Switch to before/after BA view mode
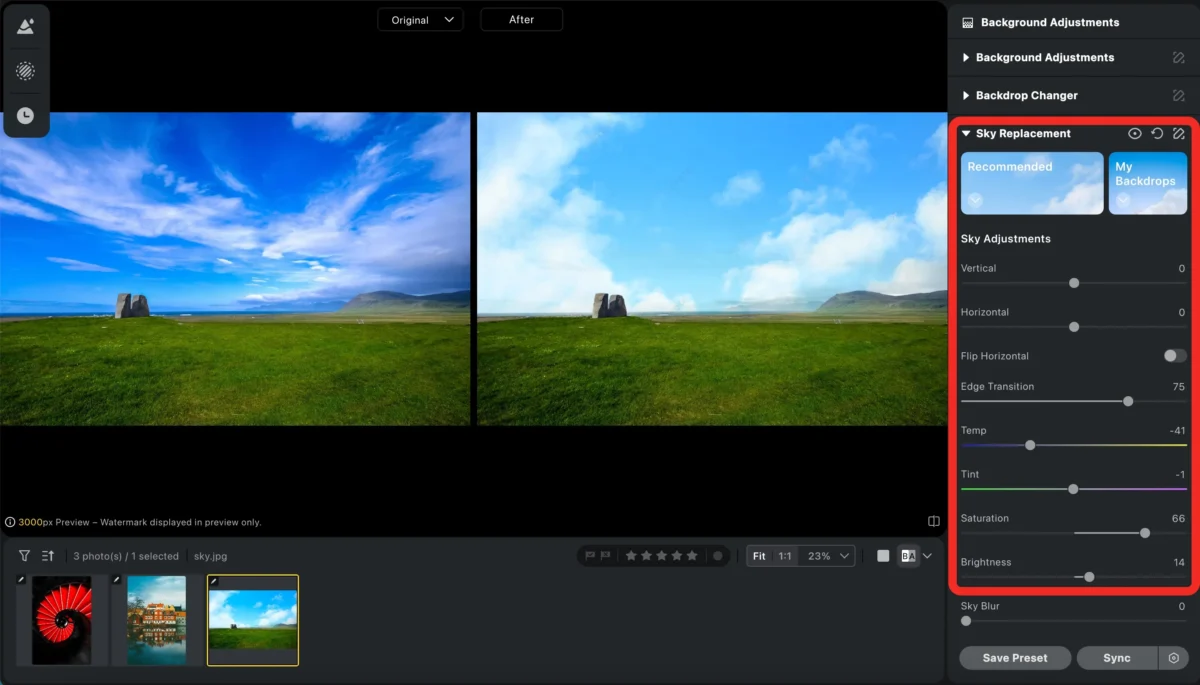The width and height of the screenshot is (1200, 685). coord(908,556)
